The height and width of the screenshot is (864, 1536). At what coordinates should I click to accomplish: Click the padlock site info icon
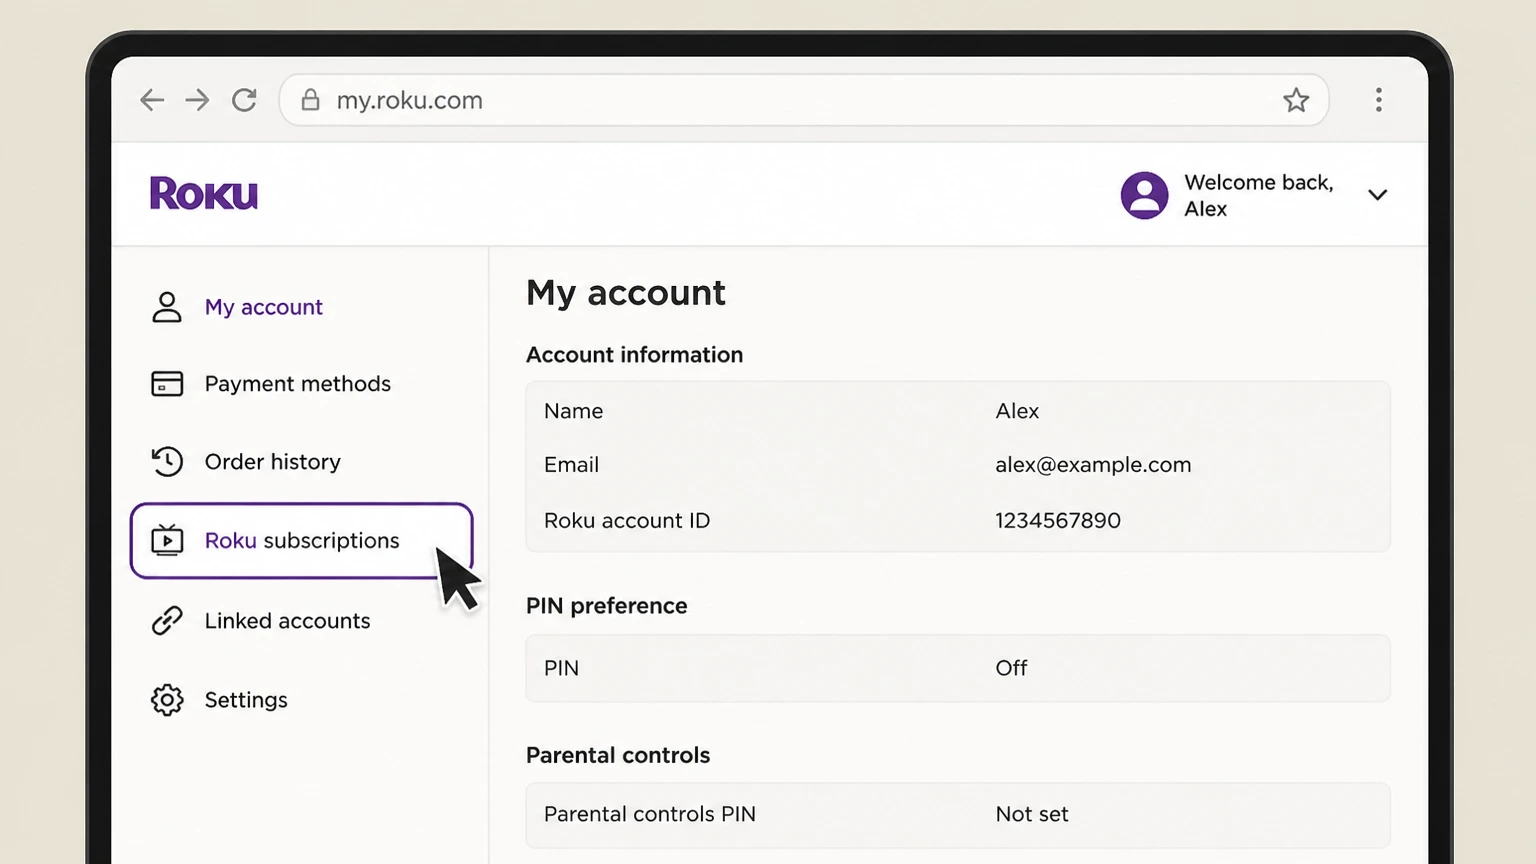click(x=311, y=100)
